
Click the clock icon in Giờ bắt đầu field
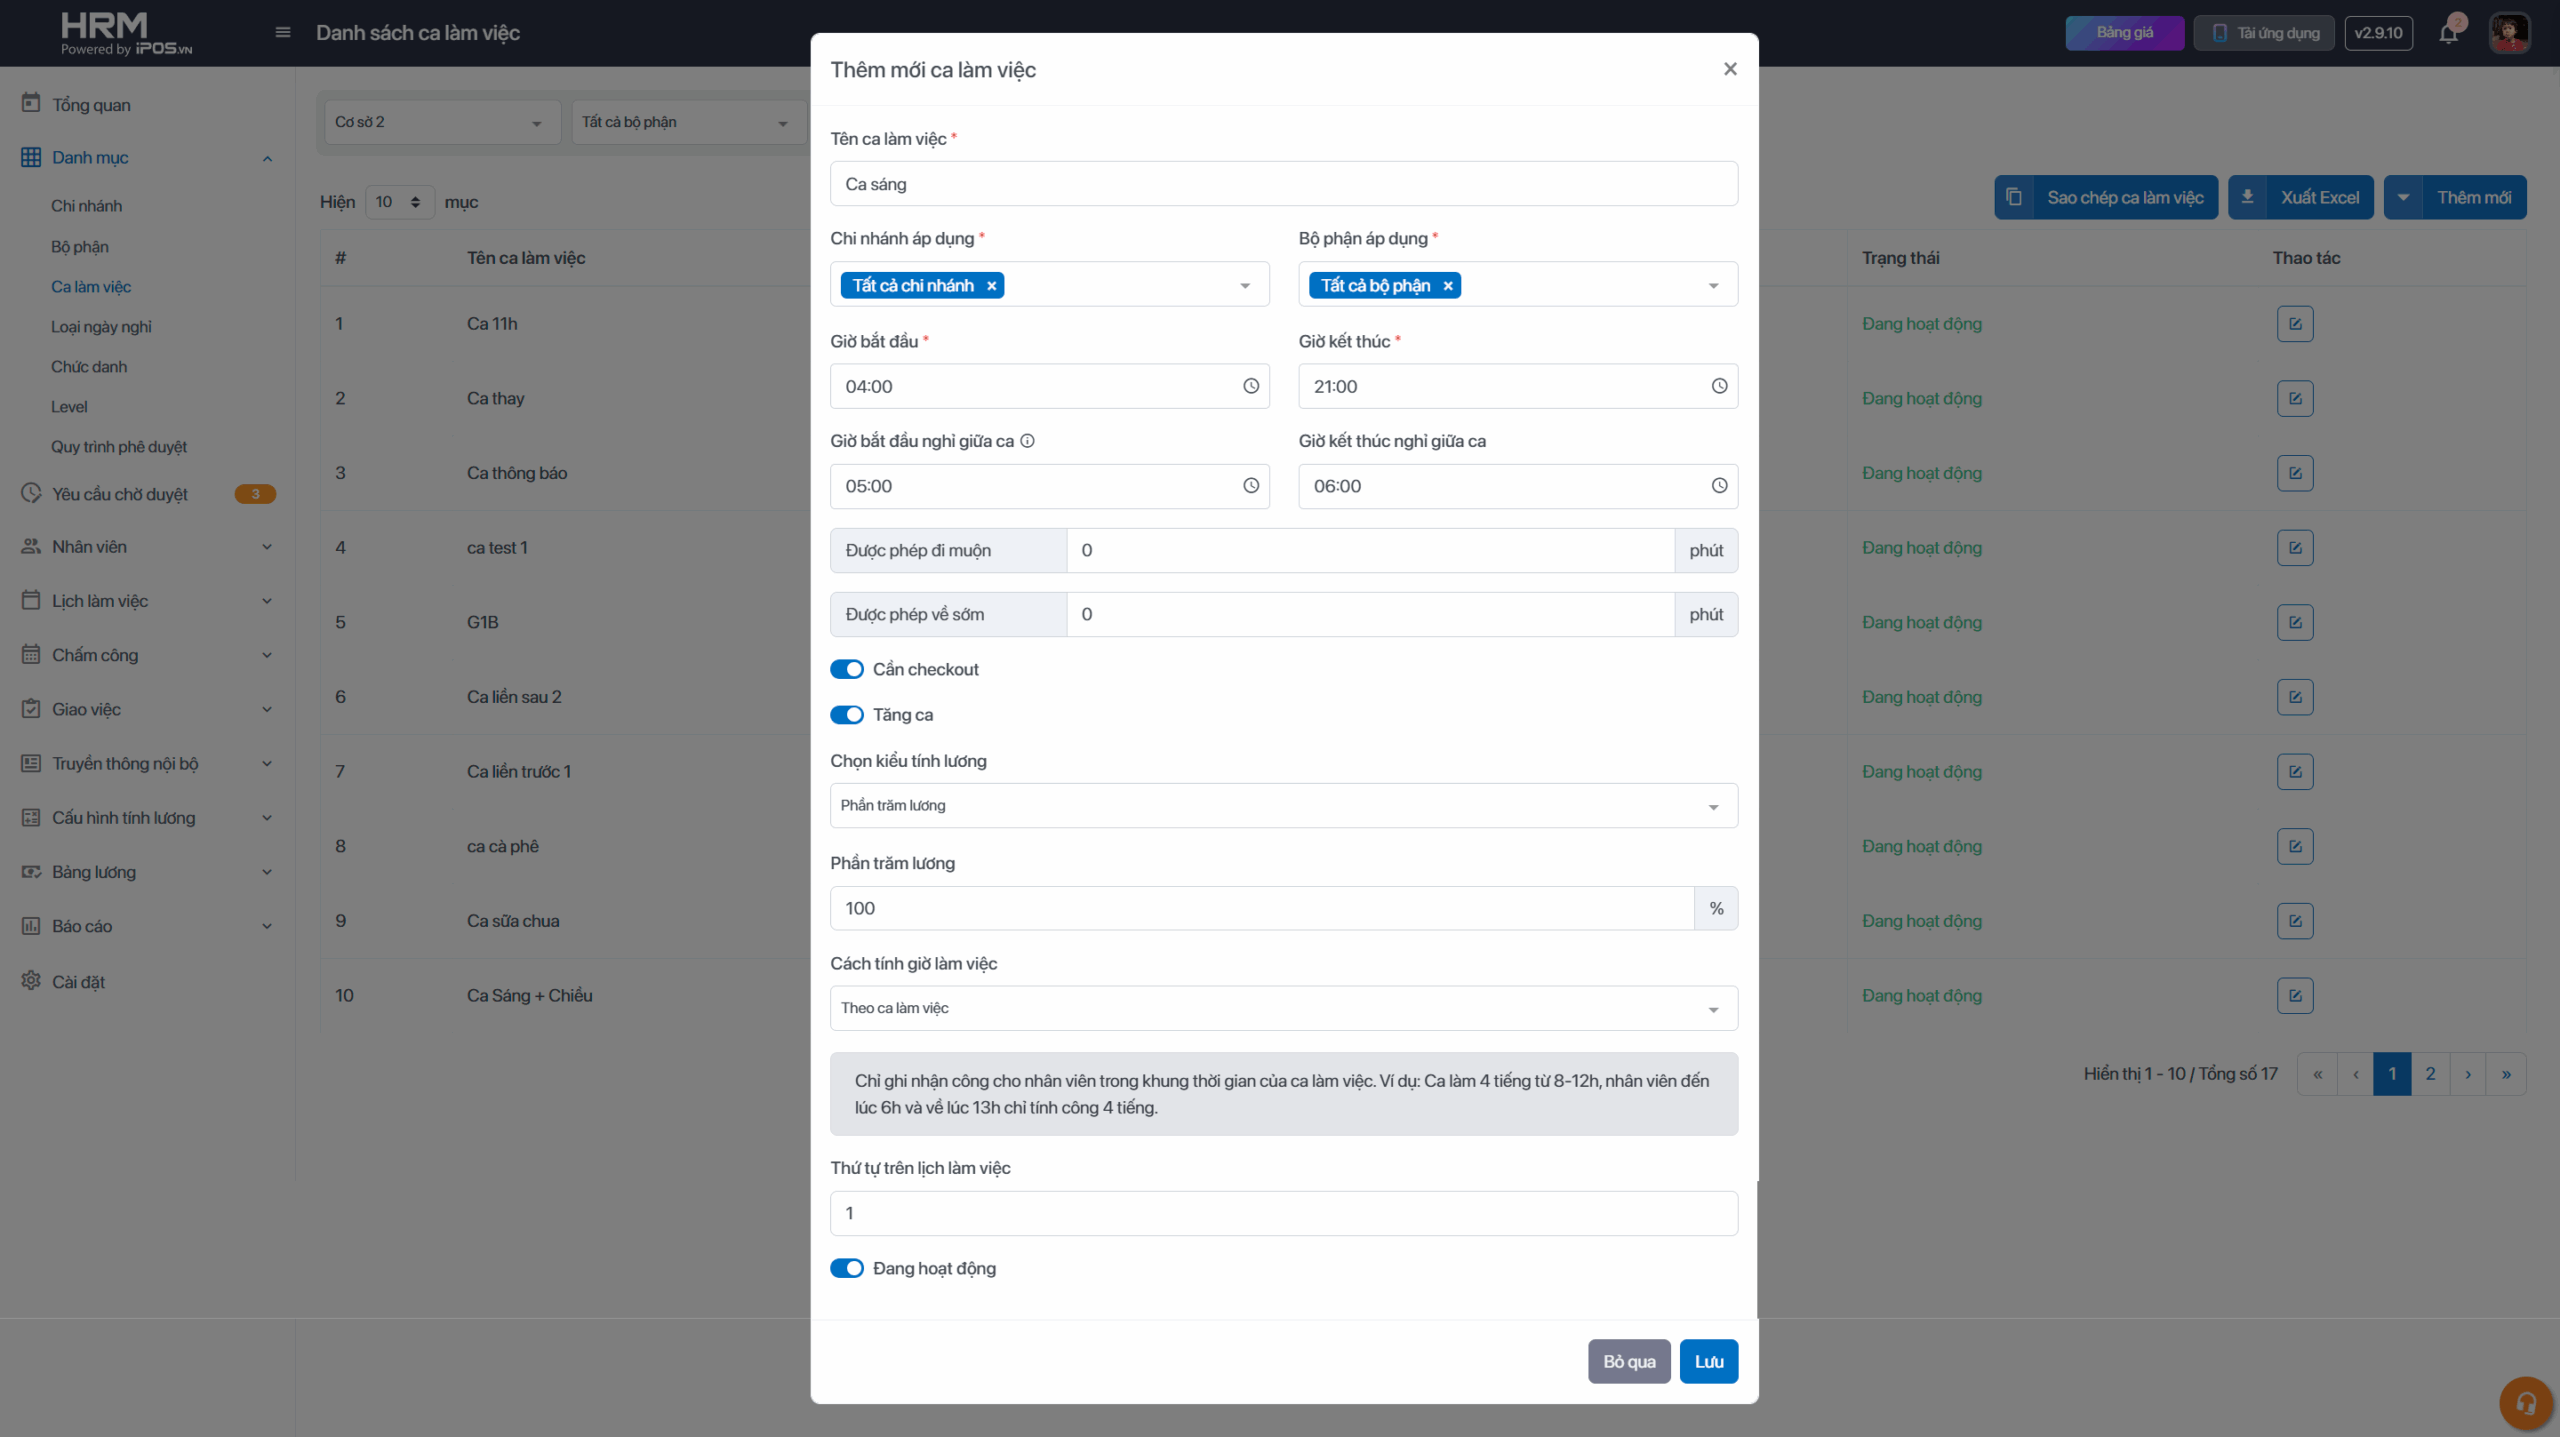pos(1250,386)
